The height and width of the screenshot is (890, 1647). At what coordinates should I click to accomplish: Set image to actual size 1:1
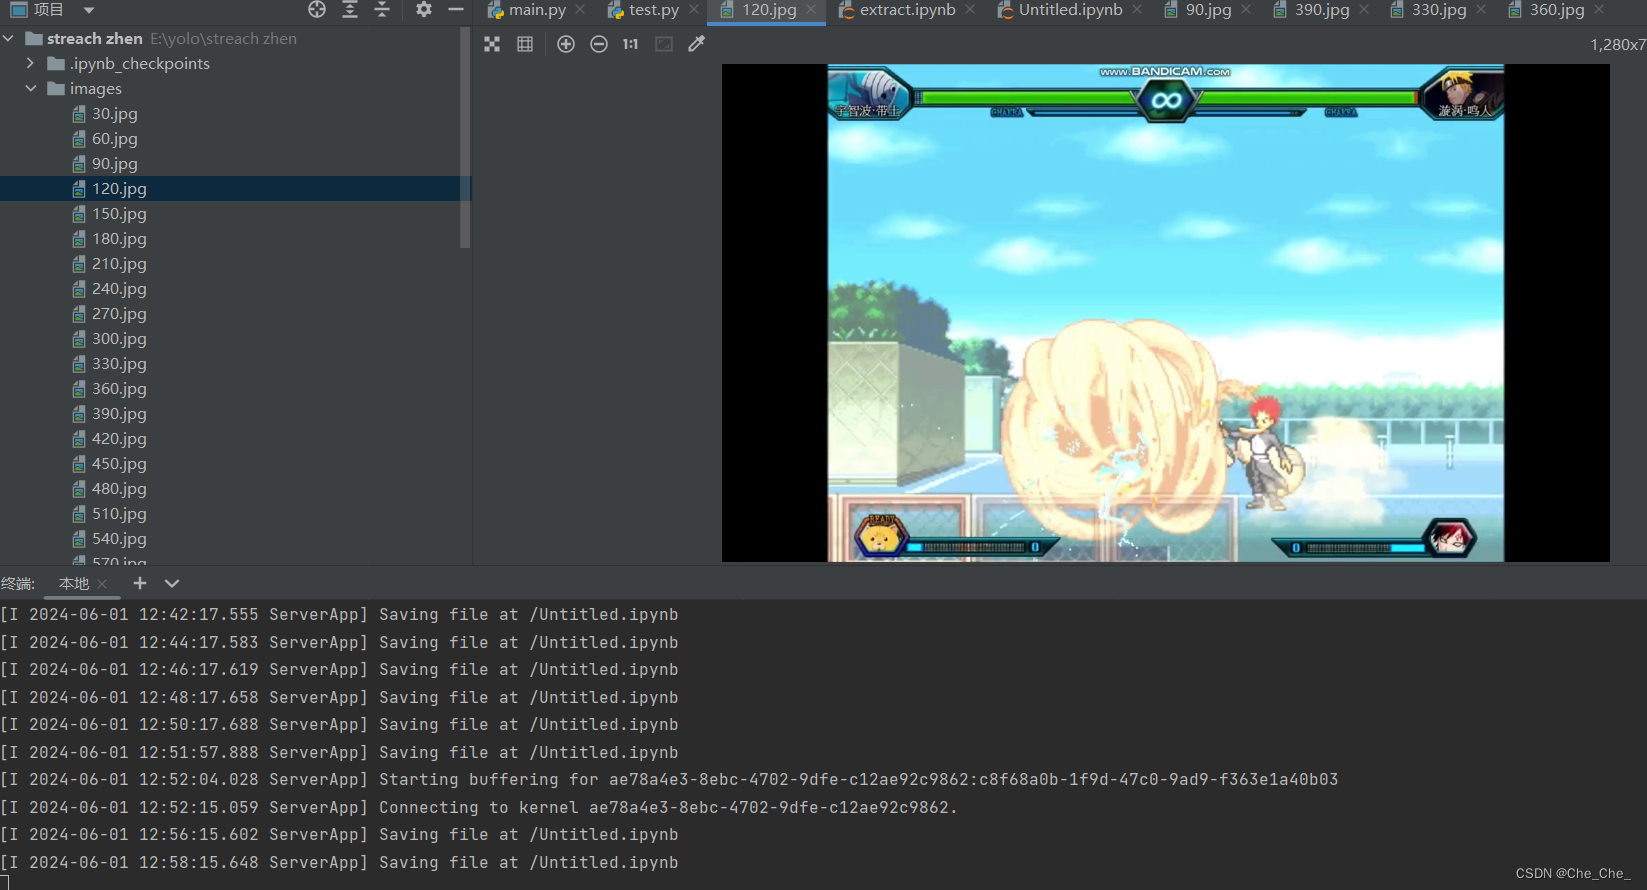point(630,44)
